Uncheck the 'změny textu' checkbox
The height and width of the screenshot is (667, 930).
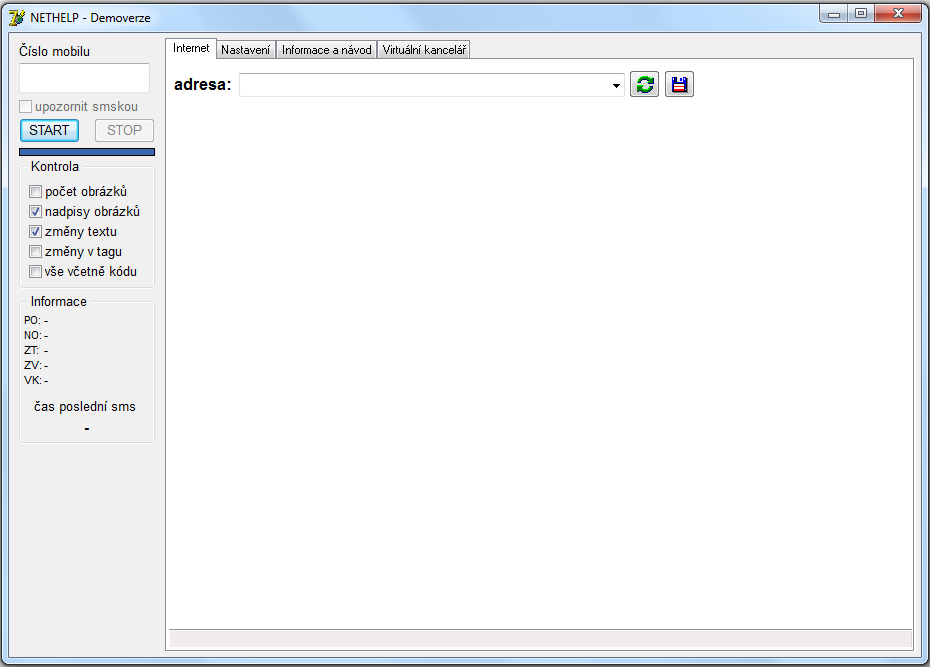[36, 232]
